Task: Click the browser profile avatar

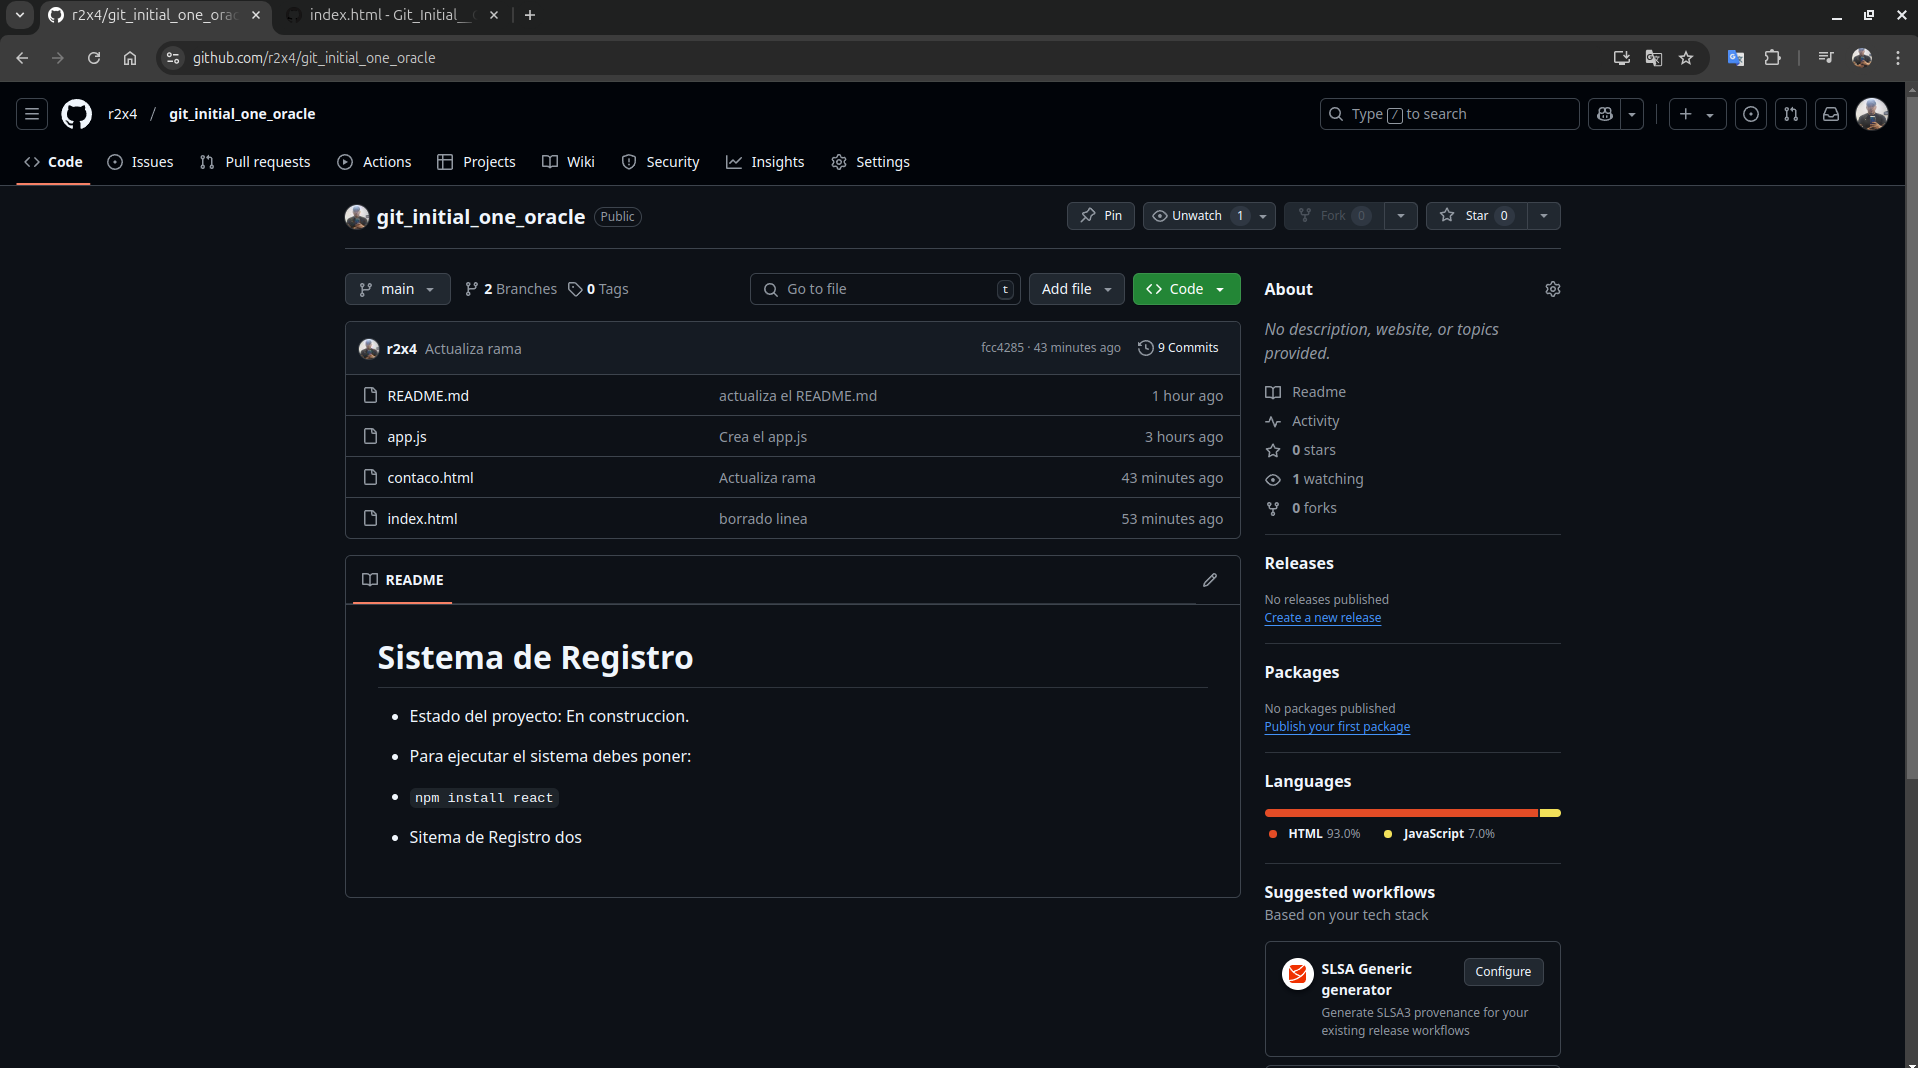Action: pos(1862,58)
